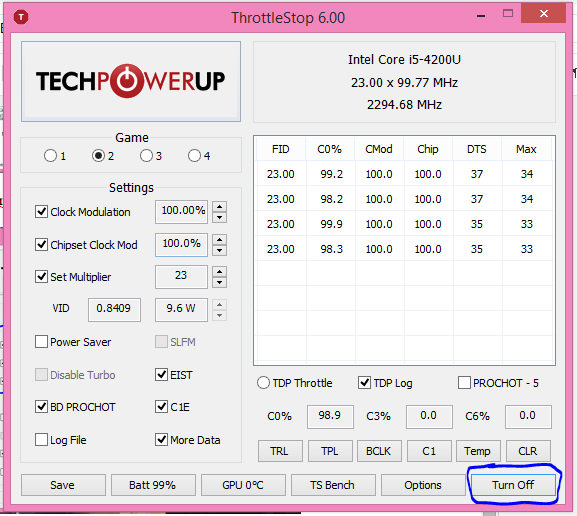
Task: Click the C0% cell showing 99.2
Action: 331,174
